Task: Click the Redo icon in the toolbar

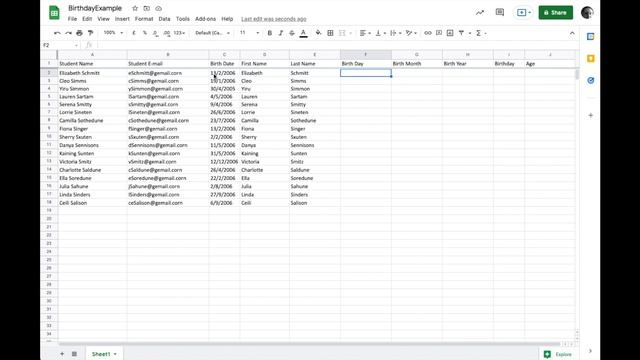Action: (x=68, y=33)
